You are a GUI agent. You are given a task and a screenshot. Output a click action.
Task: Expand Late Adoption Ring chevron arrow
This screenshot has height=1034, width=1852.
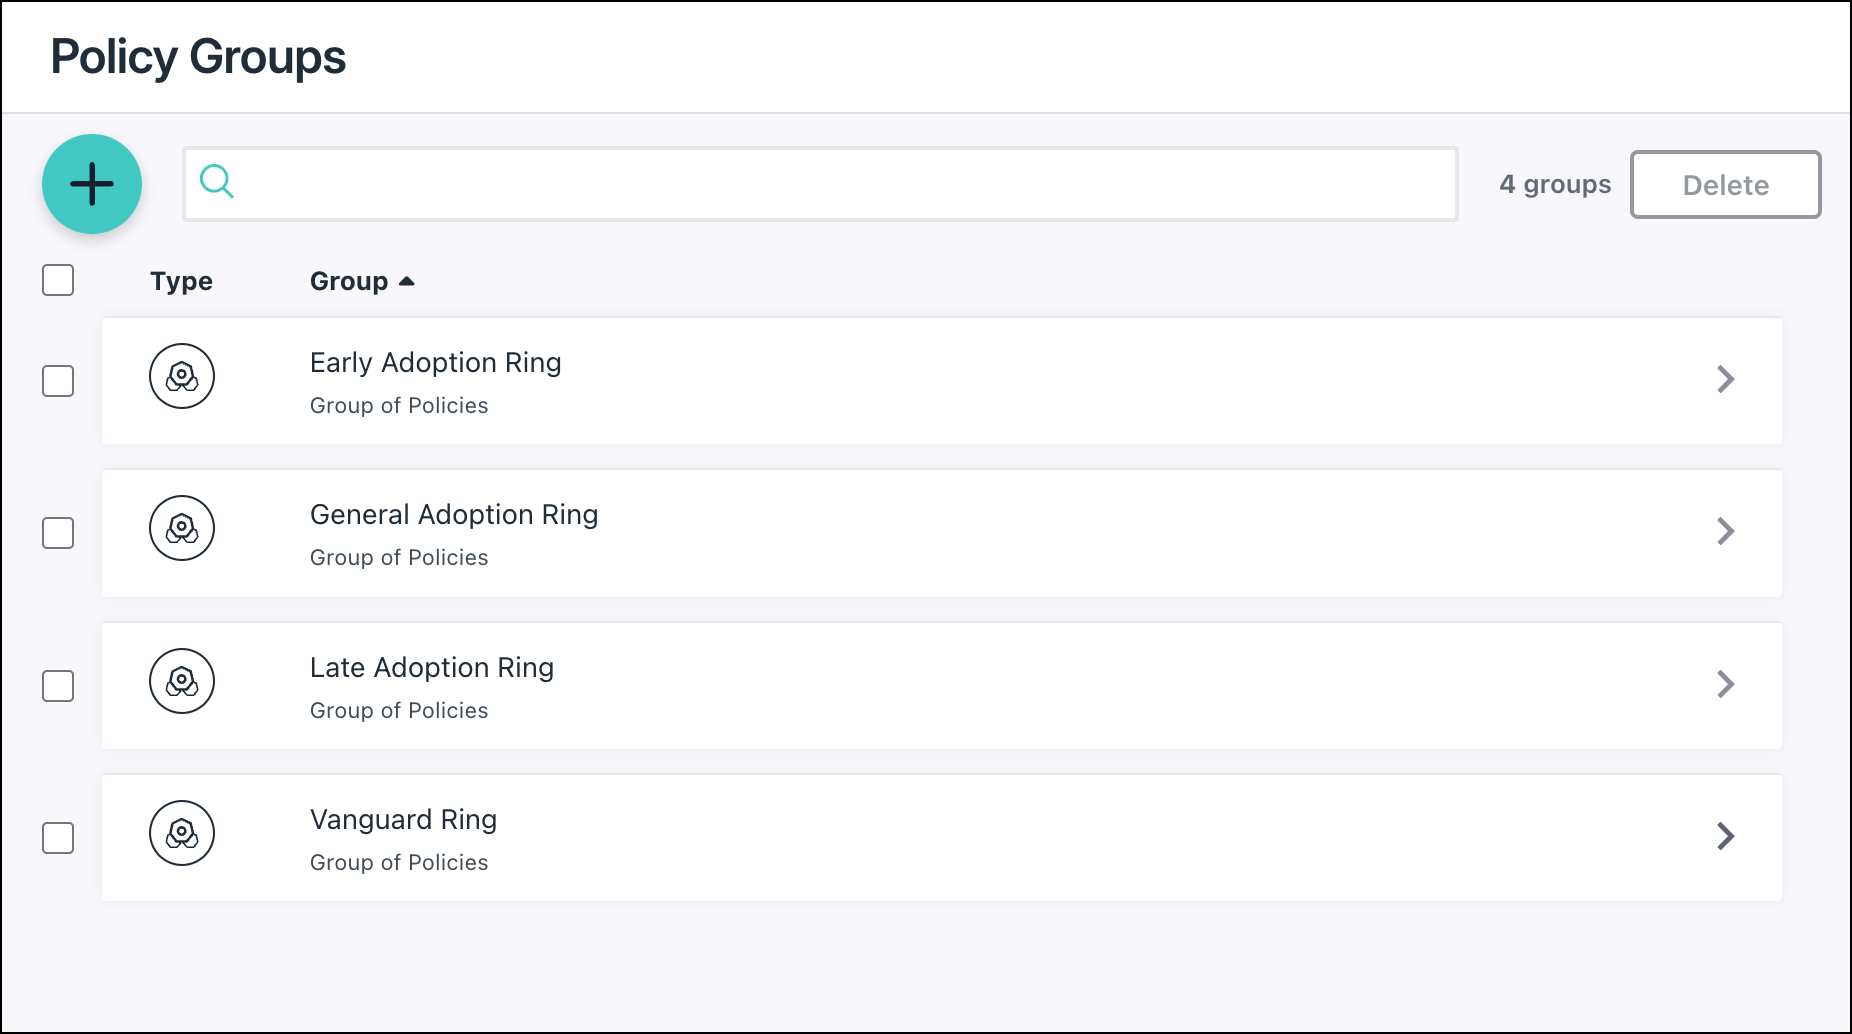[1725, 684]
